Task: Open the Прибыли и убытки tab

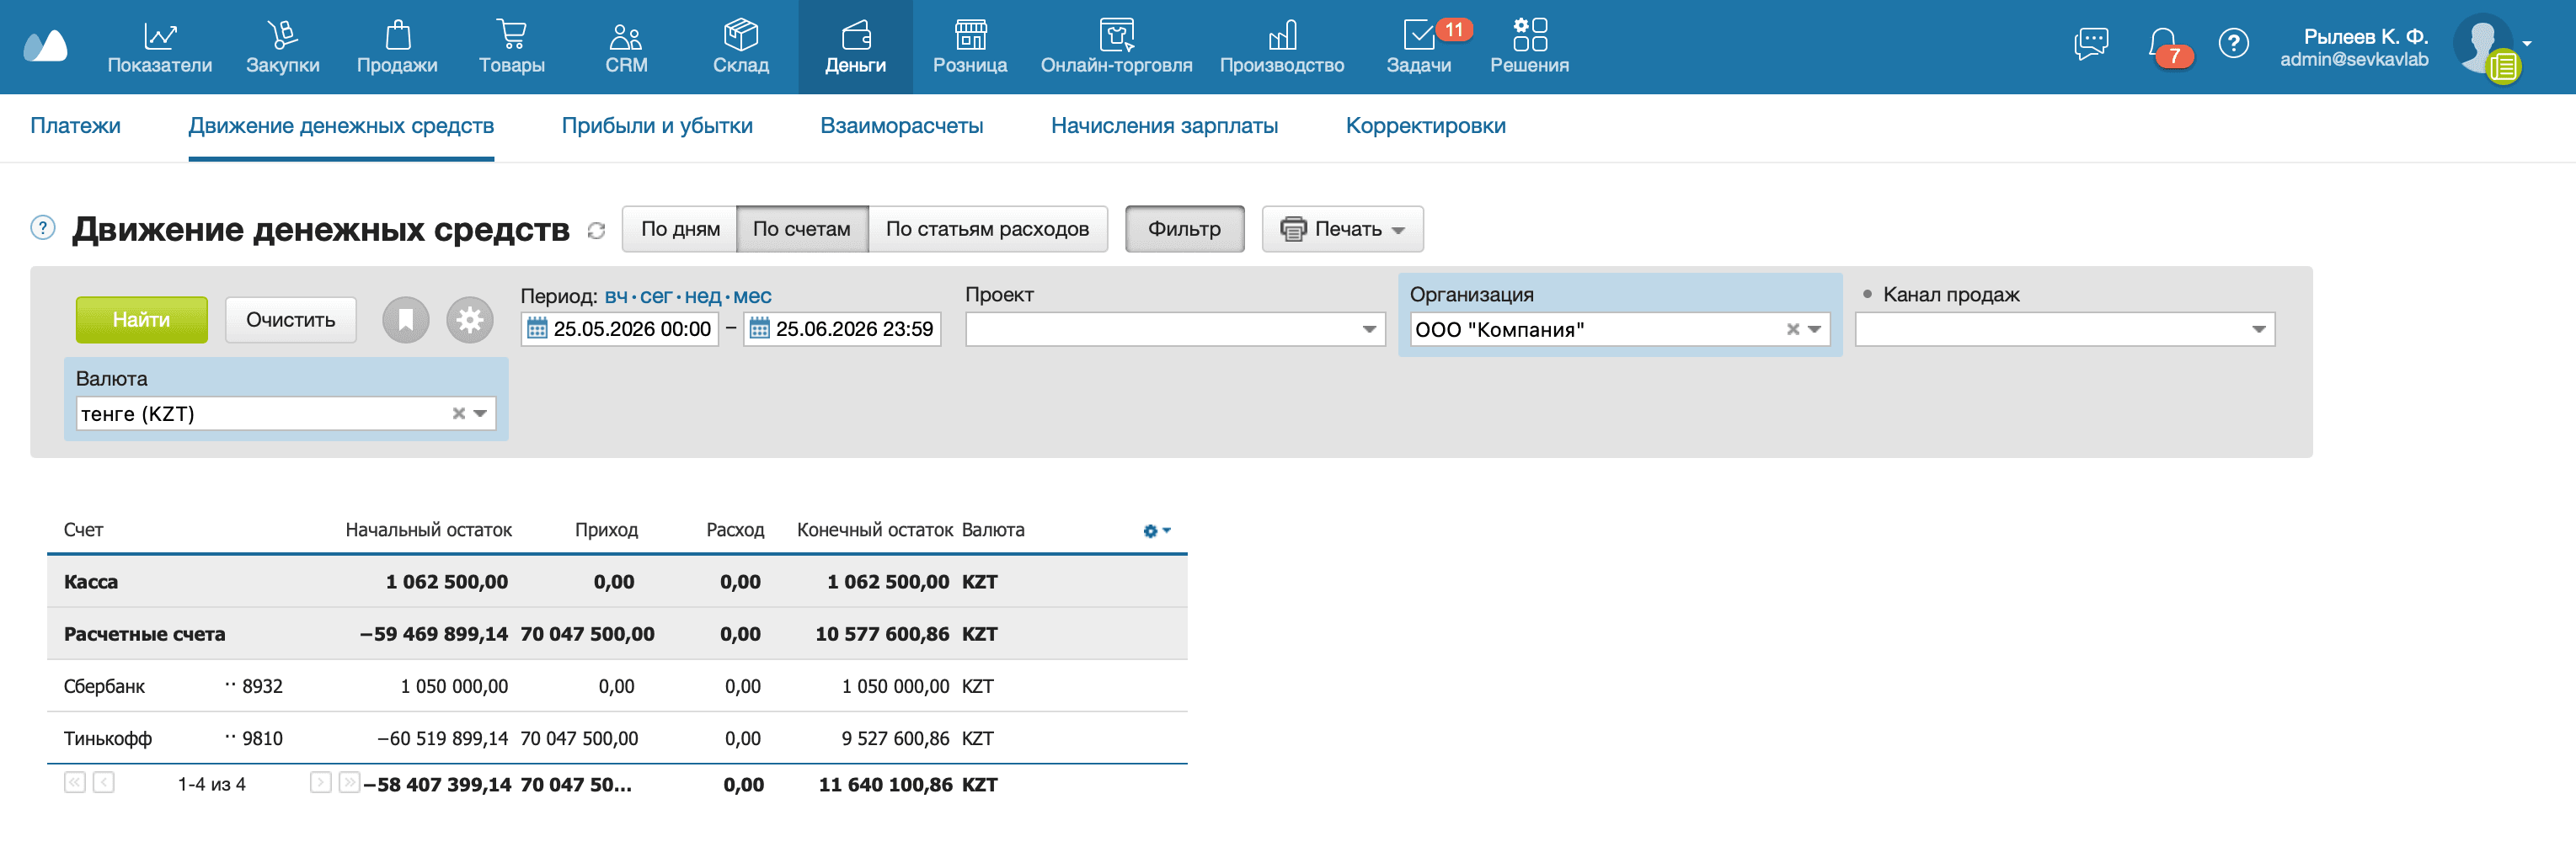Action: click(657, 126)
